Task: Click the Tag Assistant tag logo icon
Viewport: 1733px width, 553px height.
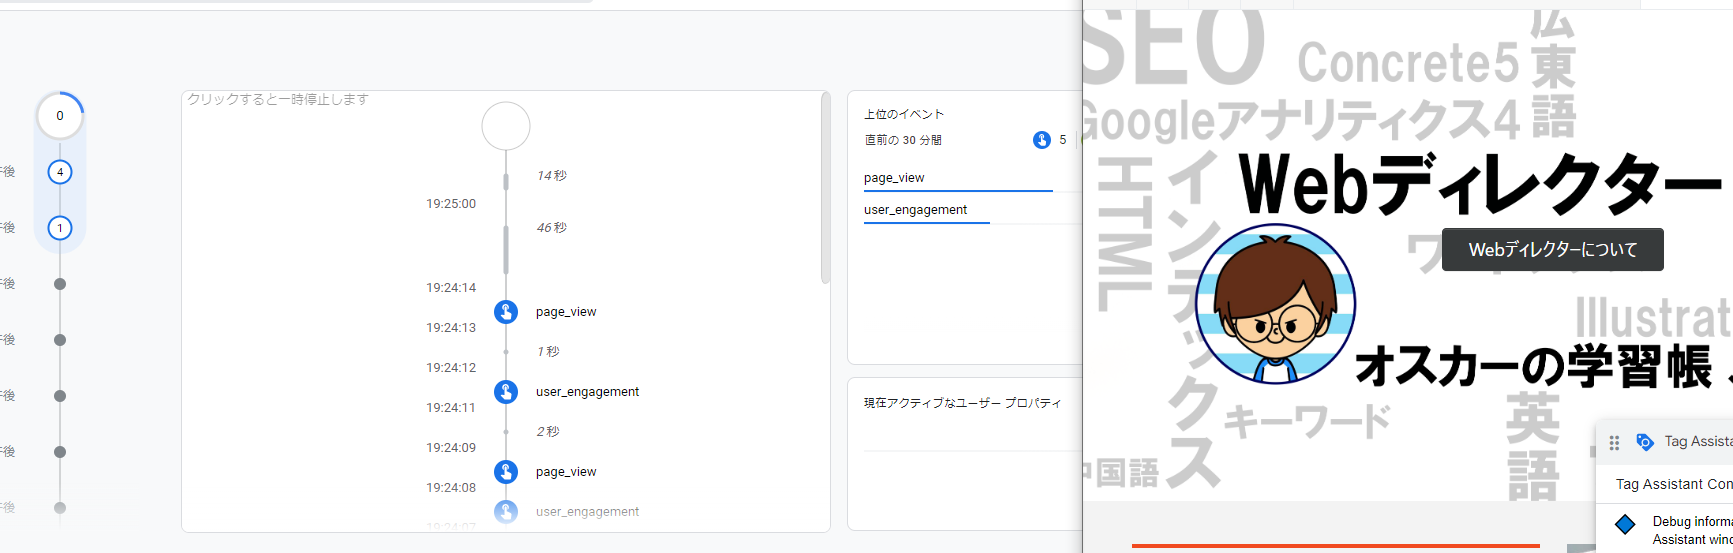Action: [x=1644, y=442]
